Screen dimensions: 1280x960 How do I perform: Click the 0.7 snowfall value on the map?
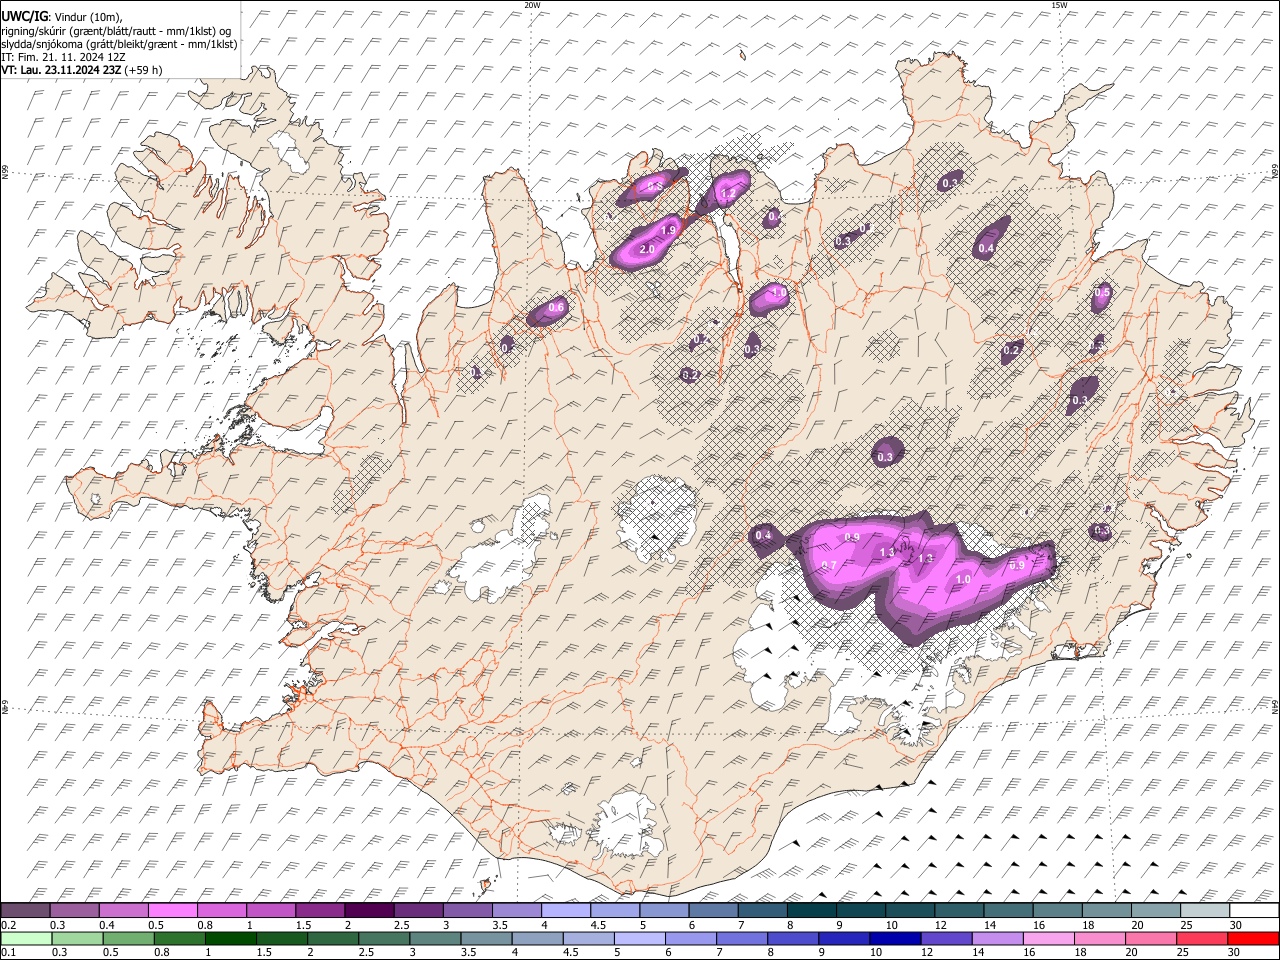tap(828, 566)
